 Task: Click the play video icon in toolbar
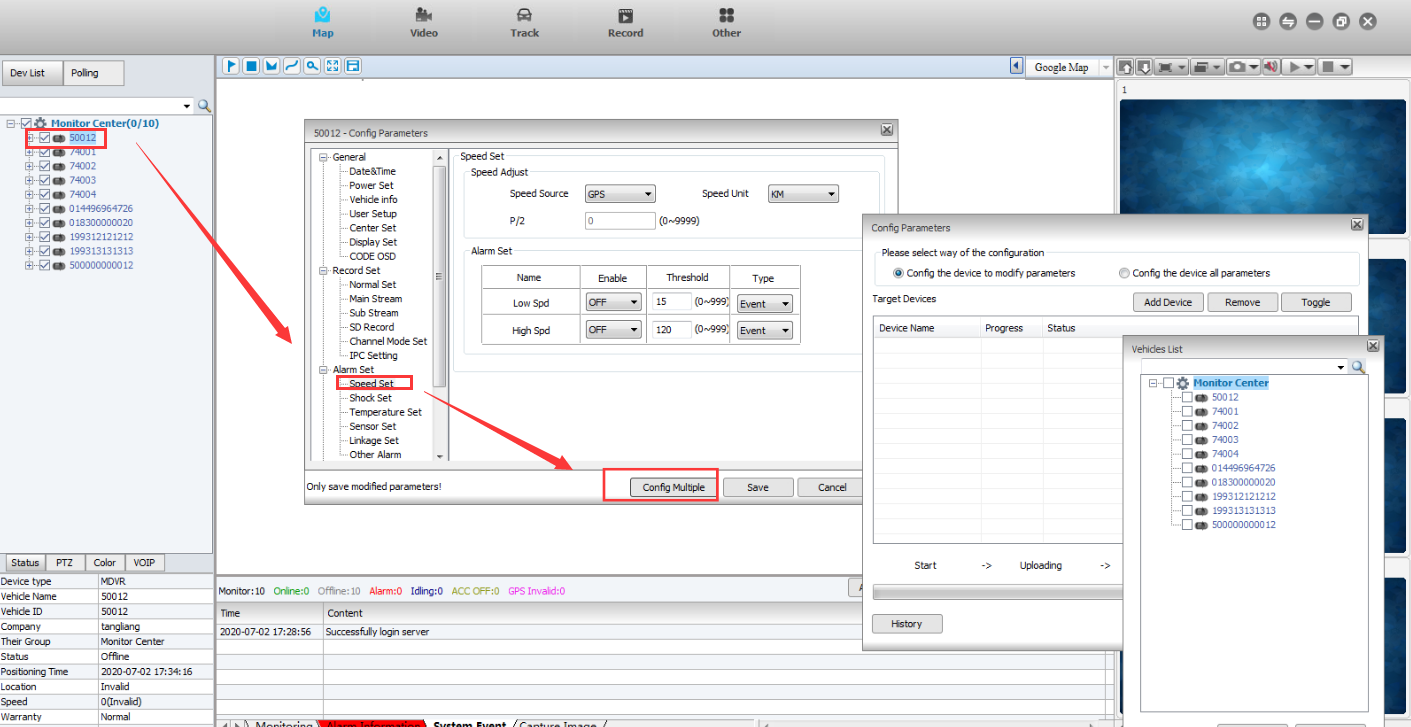1295,67
